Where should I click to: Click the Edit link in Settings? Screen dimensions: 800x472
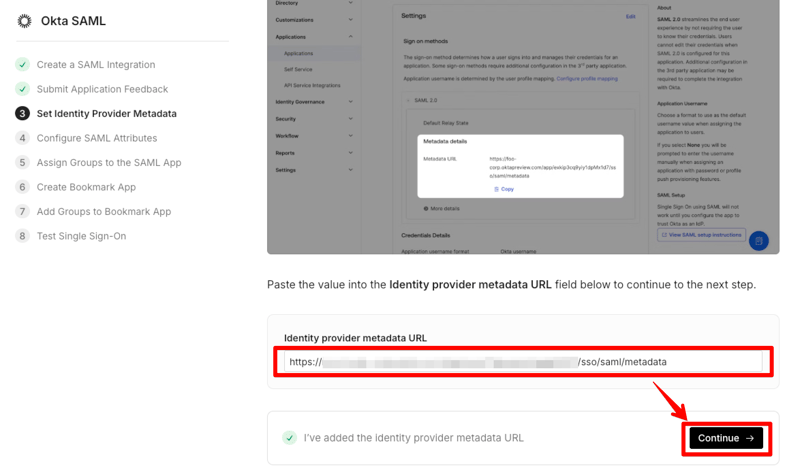tap(630, 17)
